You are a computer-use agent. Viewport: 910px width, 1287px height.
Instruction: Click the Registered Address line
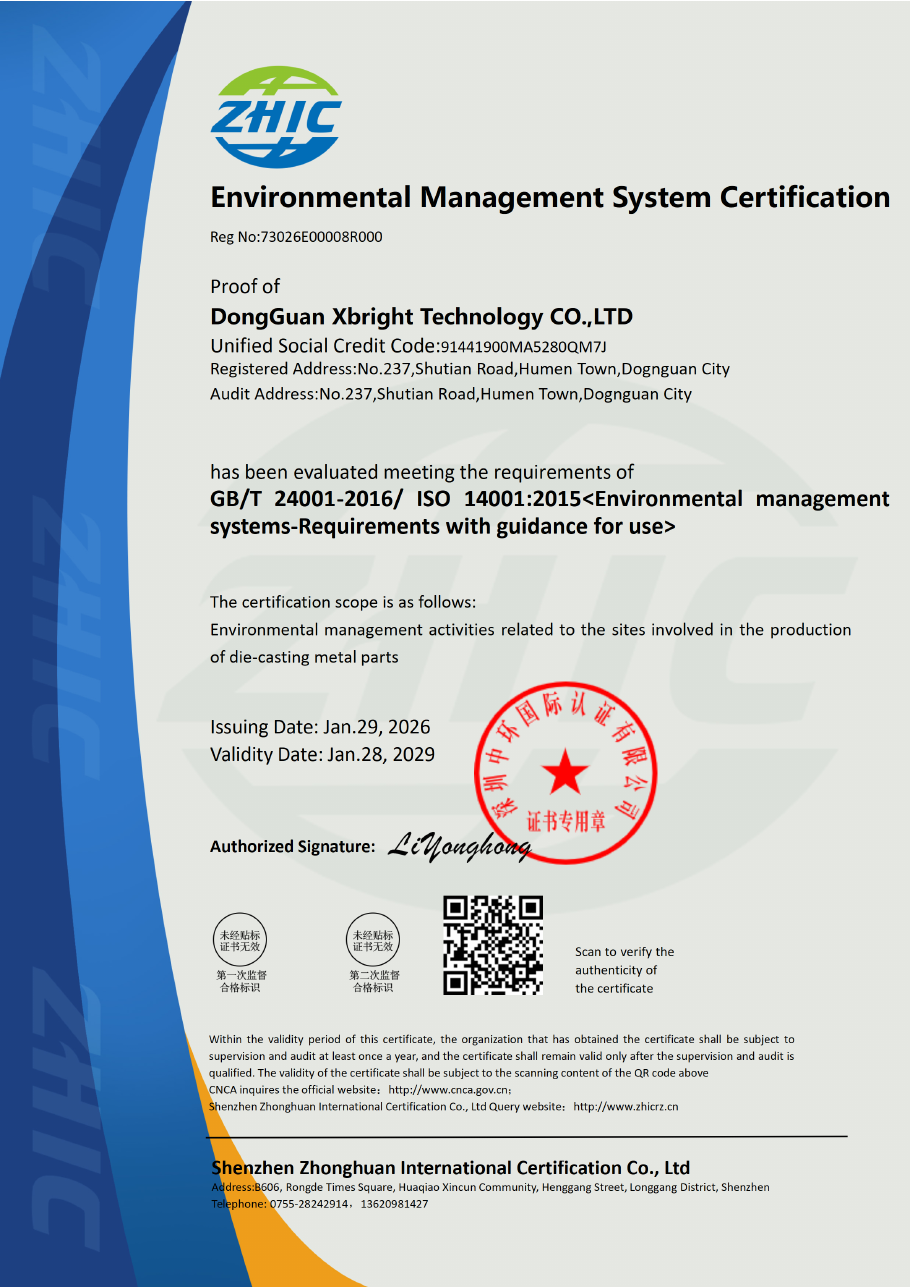click(470, 369)
